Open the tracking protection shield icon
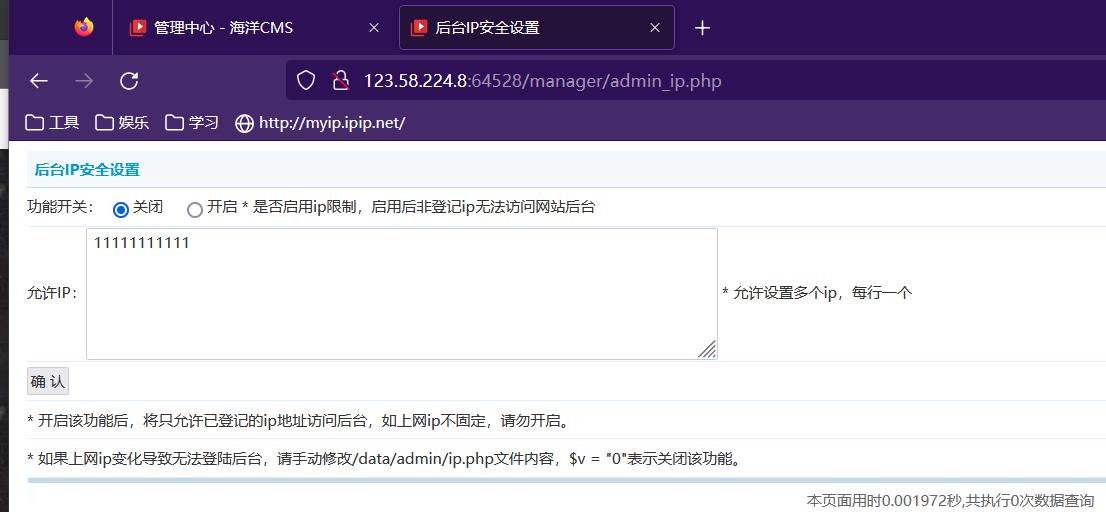This screenshot has width=1106, height=512. (x=305, y=80)
